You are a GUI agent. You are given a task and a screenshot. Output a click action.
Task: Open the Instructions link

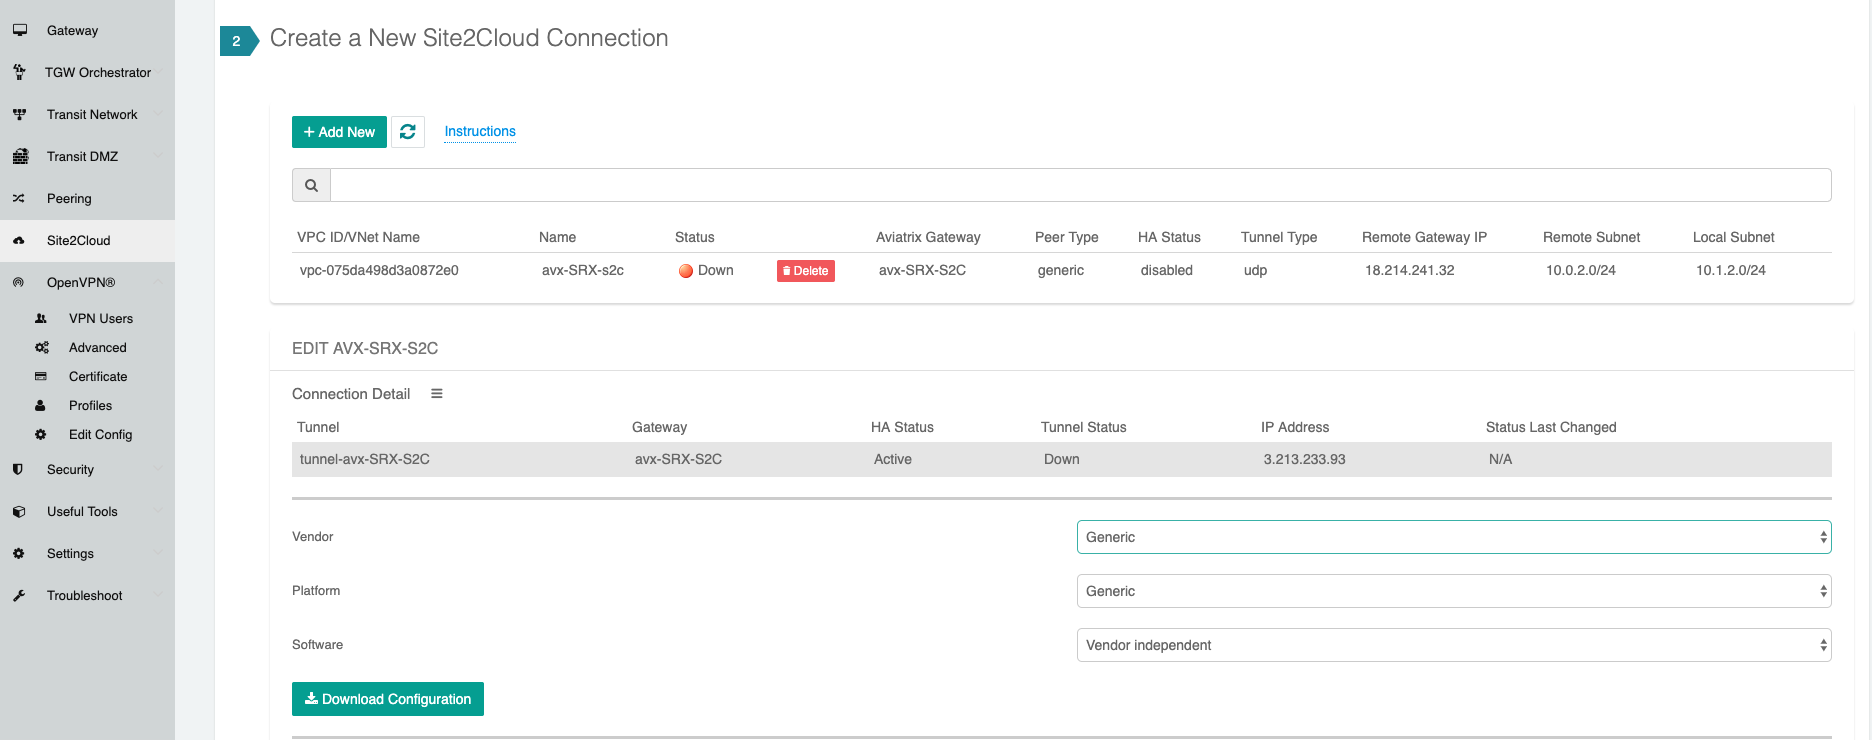[x=480, y=131]
